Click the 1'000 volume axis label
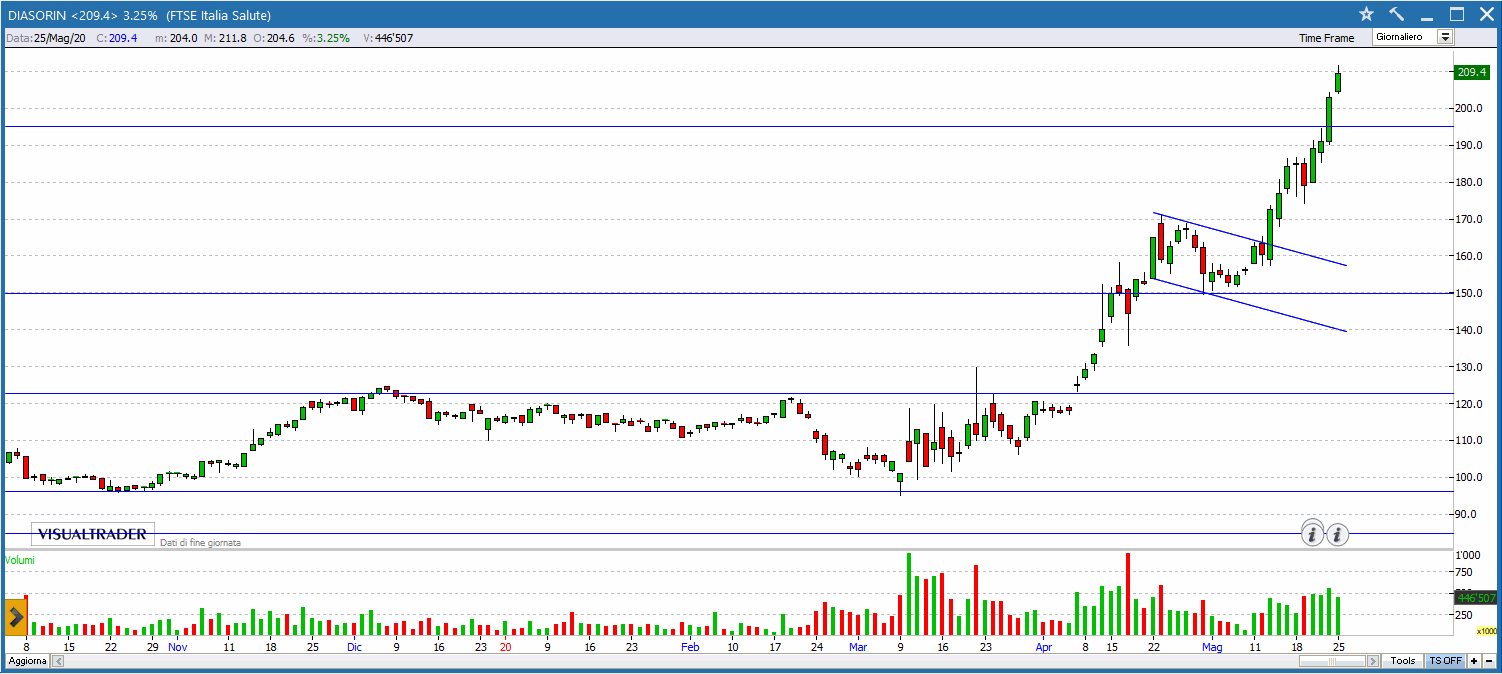 click(x=1468, y=555)
